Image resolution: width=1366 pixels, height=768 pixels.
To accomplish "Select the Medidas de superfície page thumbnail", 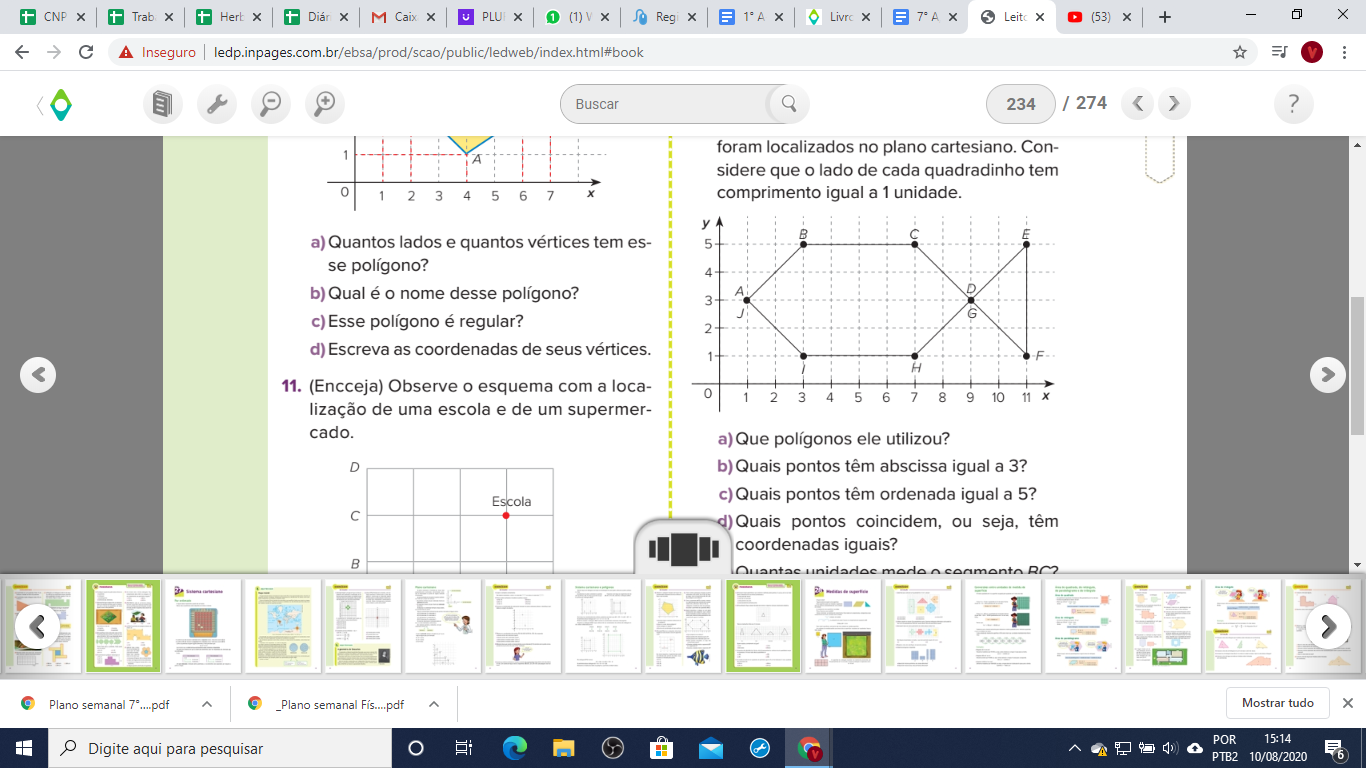I will [844, 626].
